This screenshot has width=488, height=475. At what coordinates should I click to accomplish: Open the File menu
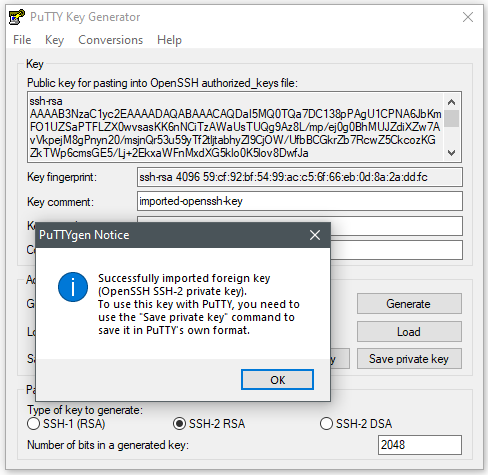[22, 40]
